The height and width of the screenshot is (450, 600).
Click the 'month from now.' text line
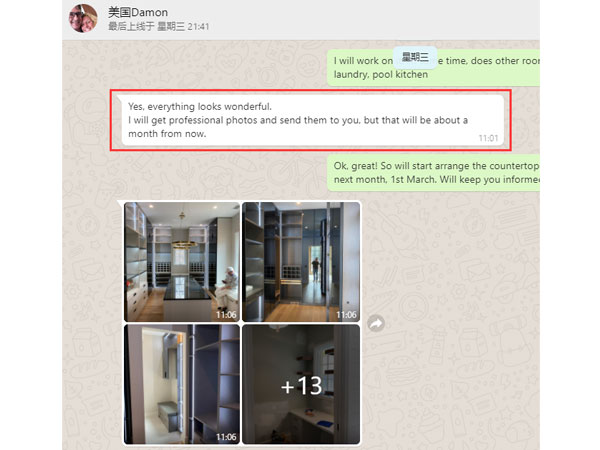pyautogui.click(x=167, y=134)
